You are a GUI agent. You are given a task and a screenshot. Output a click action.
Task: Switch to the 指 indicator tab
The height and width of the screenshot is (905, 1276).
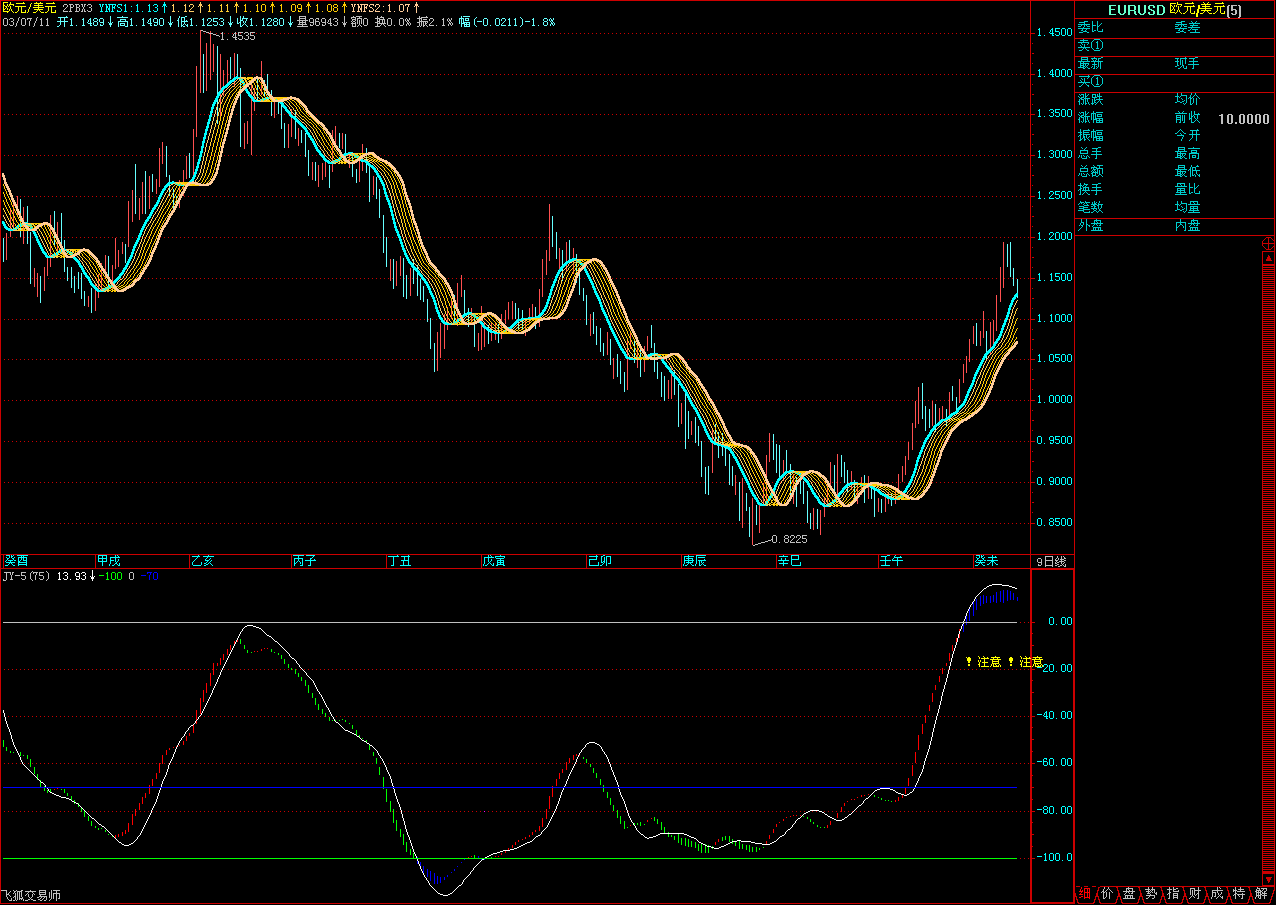1174,893
